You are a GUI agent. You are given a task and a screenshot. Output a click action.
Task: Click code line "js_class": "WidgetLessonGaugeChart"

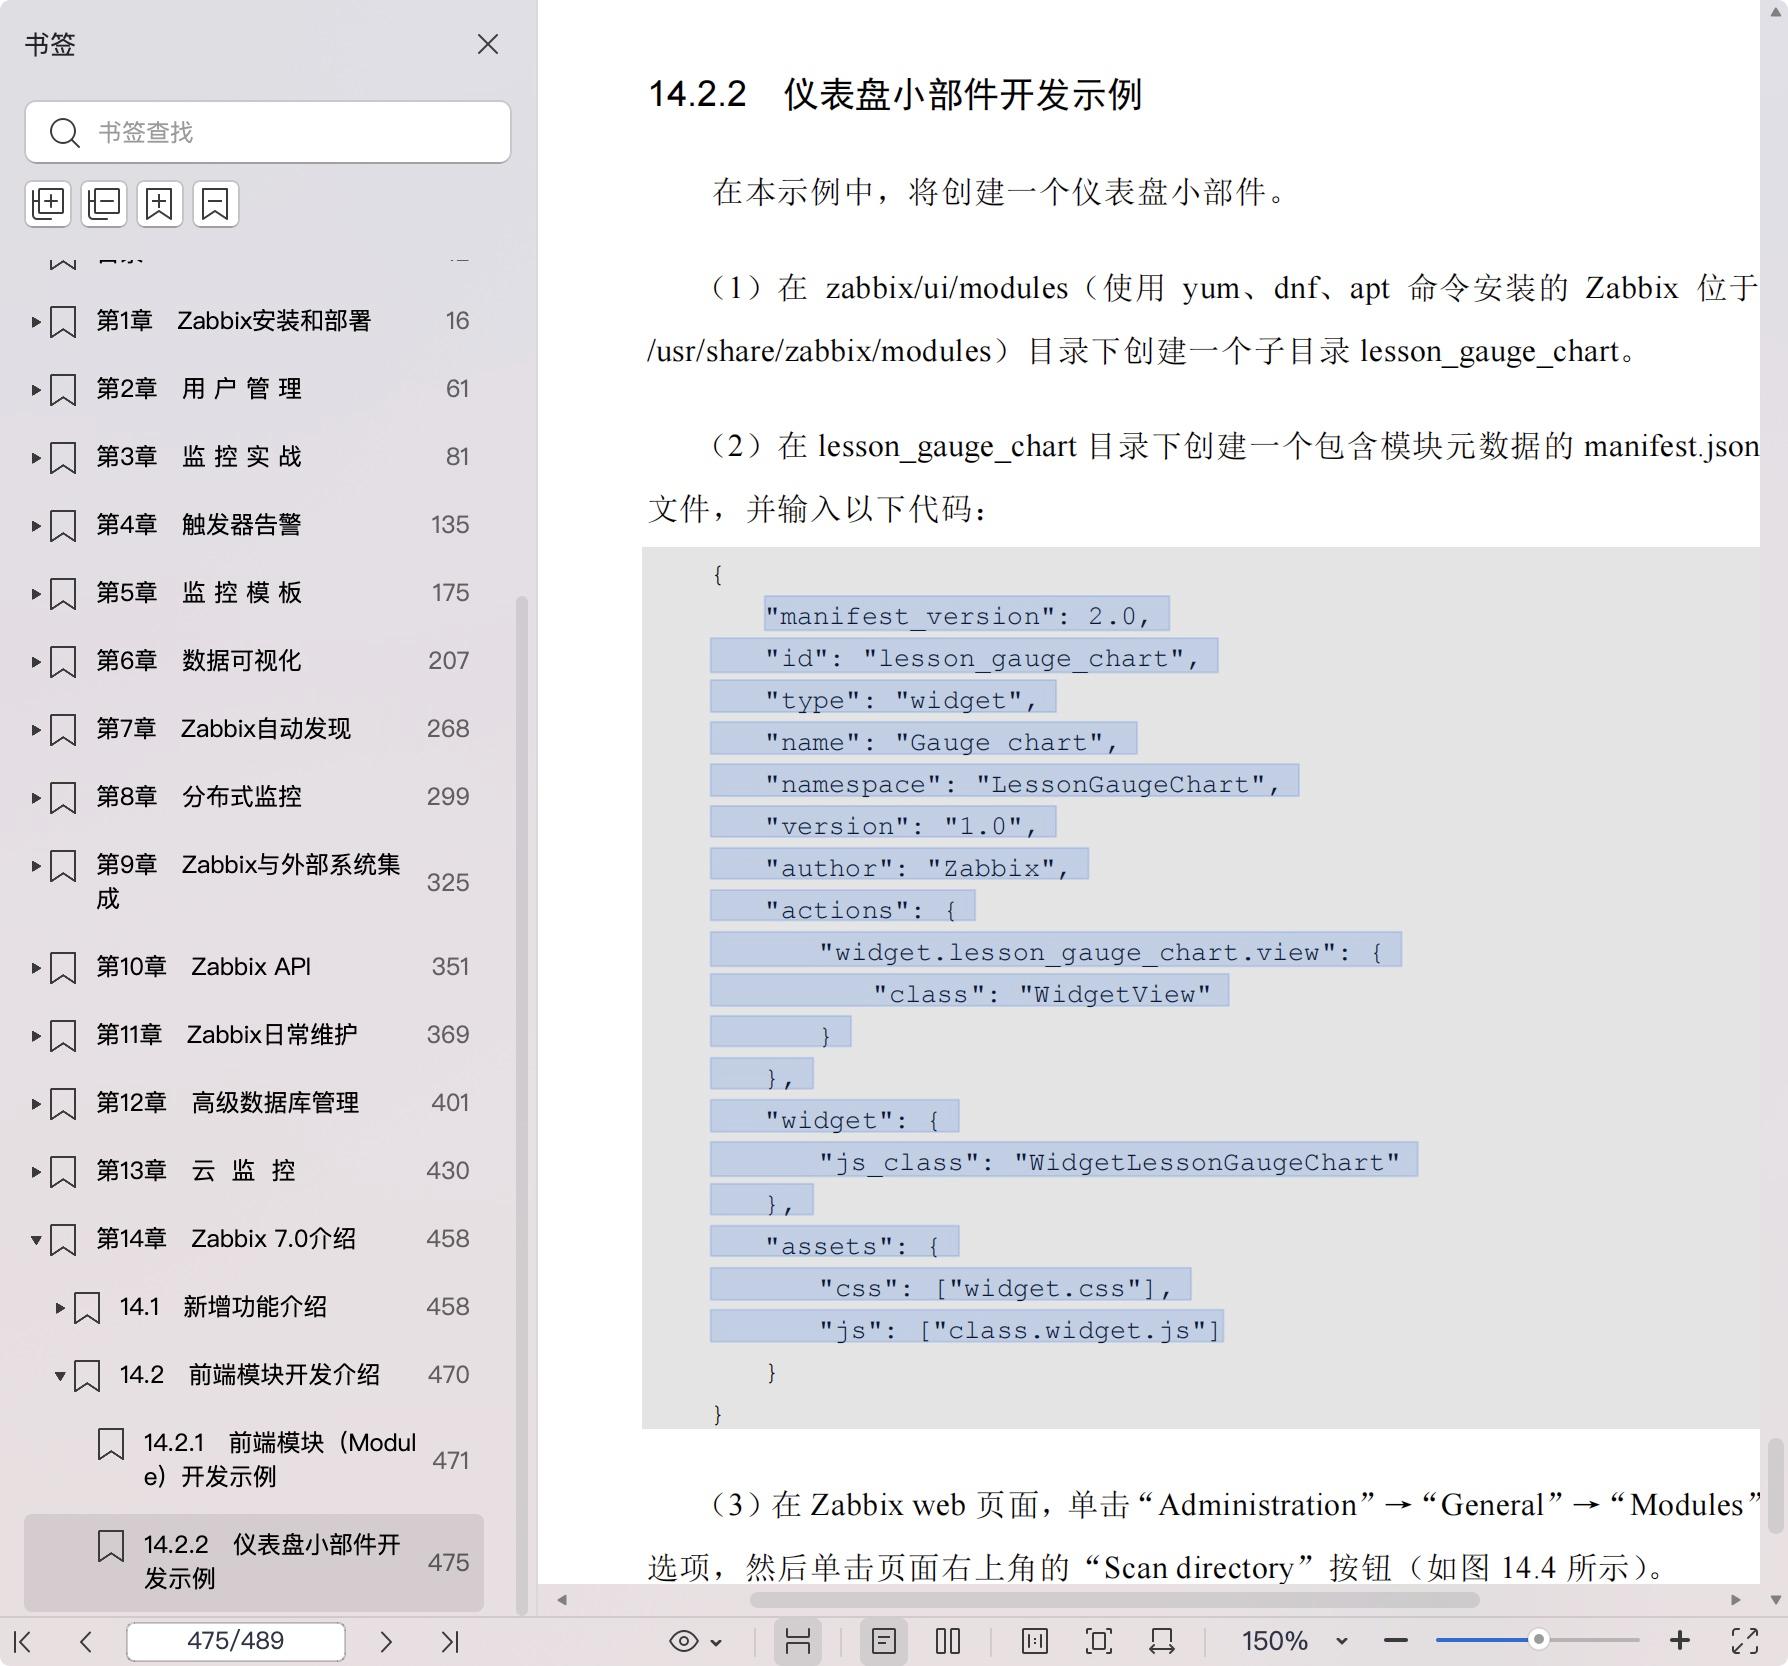1064,1159
